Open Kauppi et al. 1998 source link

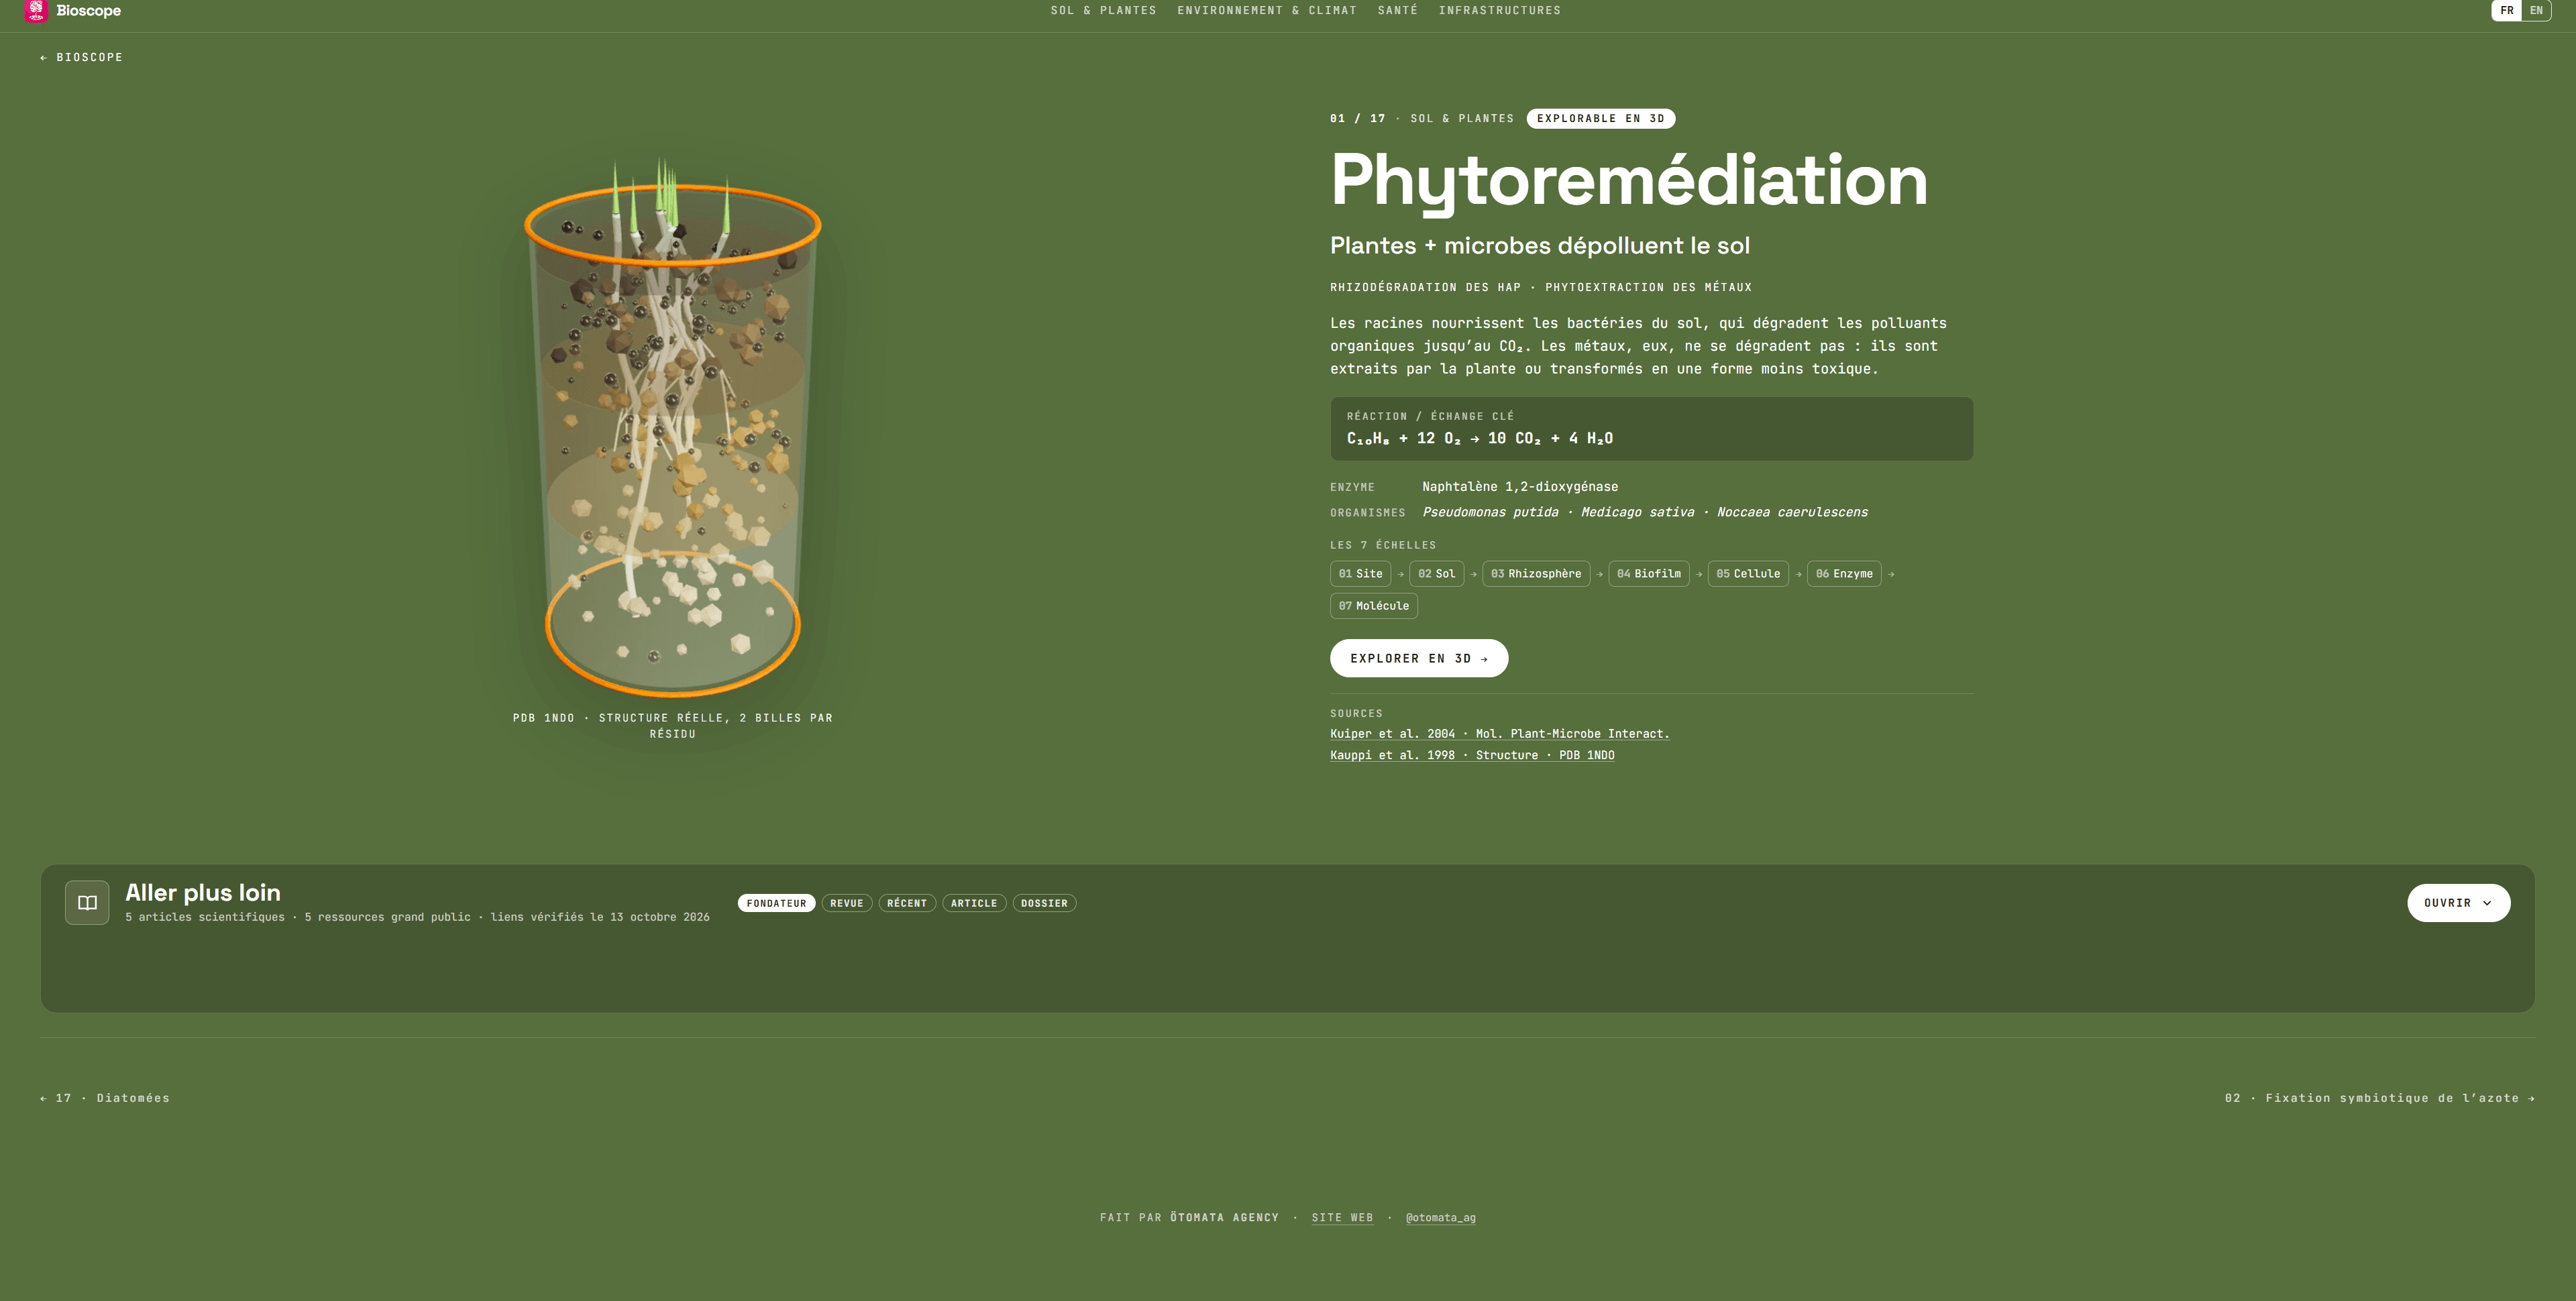pyautogui.click(x=1472, y=756)
